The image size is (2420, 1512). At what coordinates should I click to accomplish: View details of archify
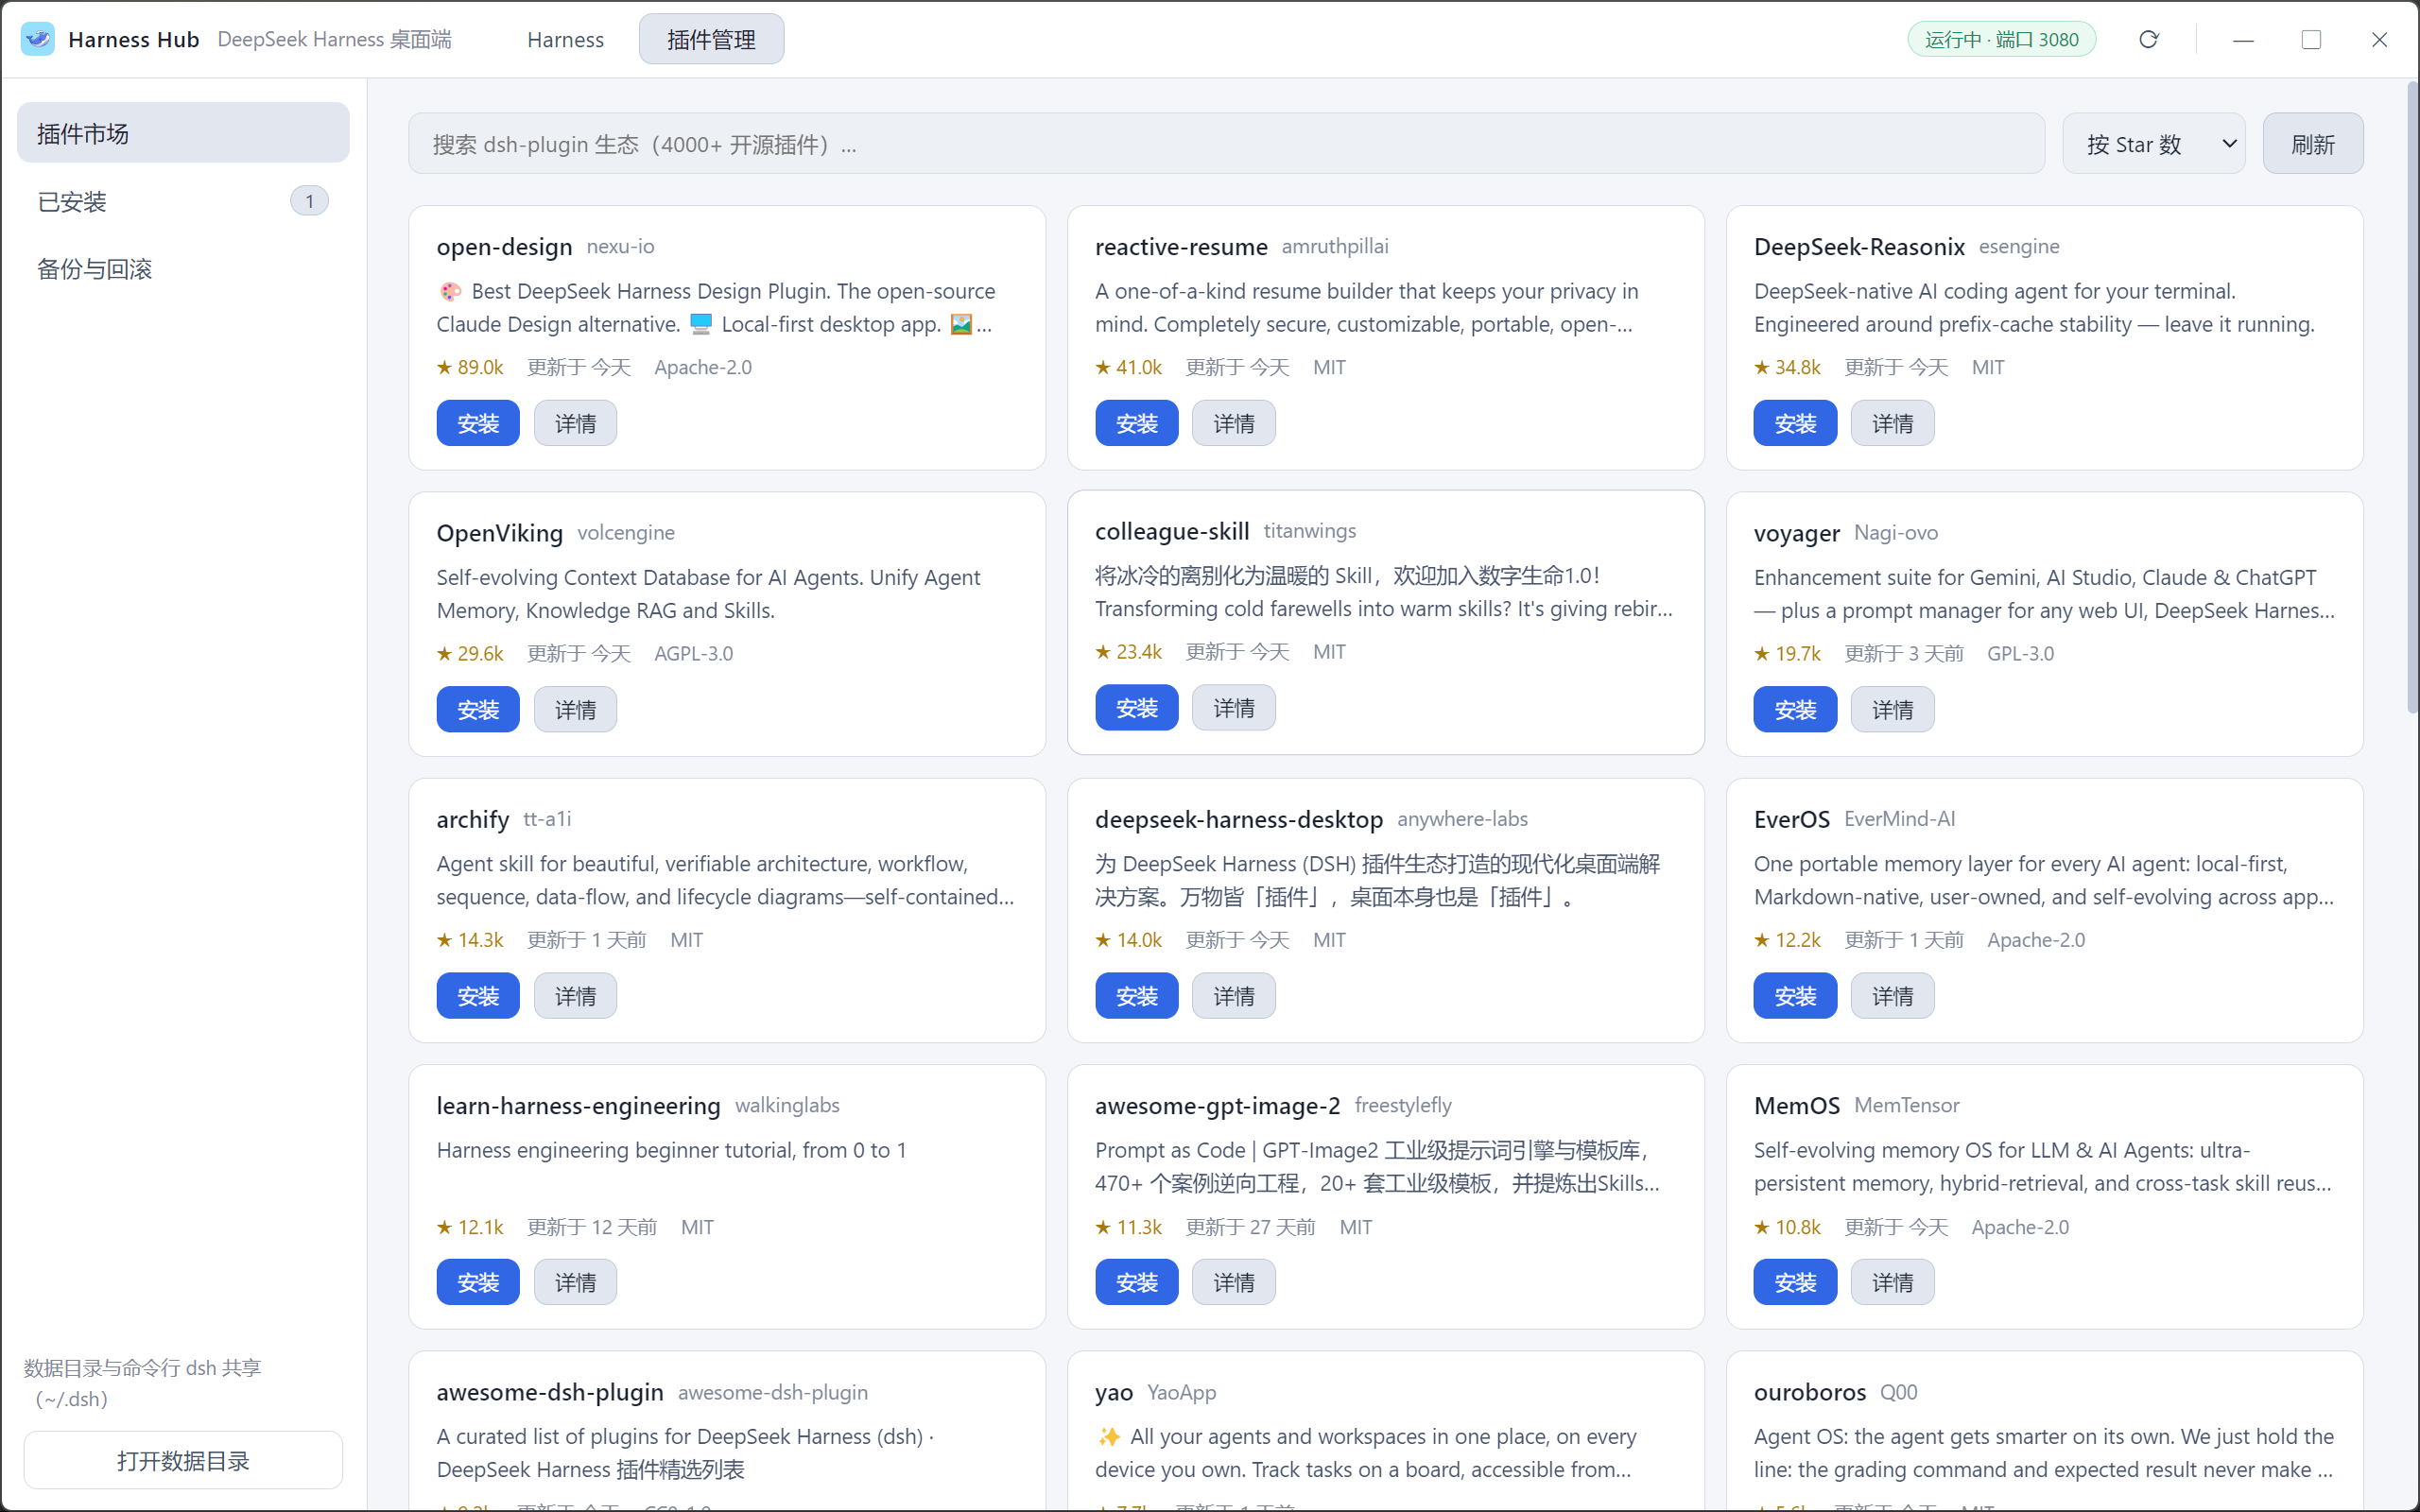(575, 995)
